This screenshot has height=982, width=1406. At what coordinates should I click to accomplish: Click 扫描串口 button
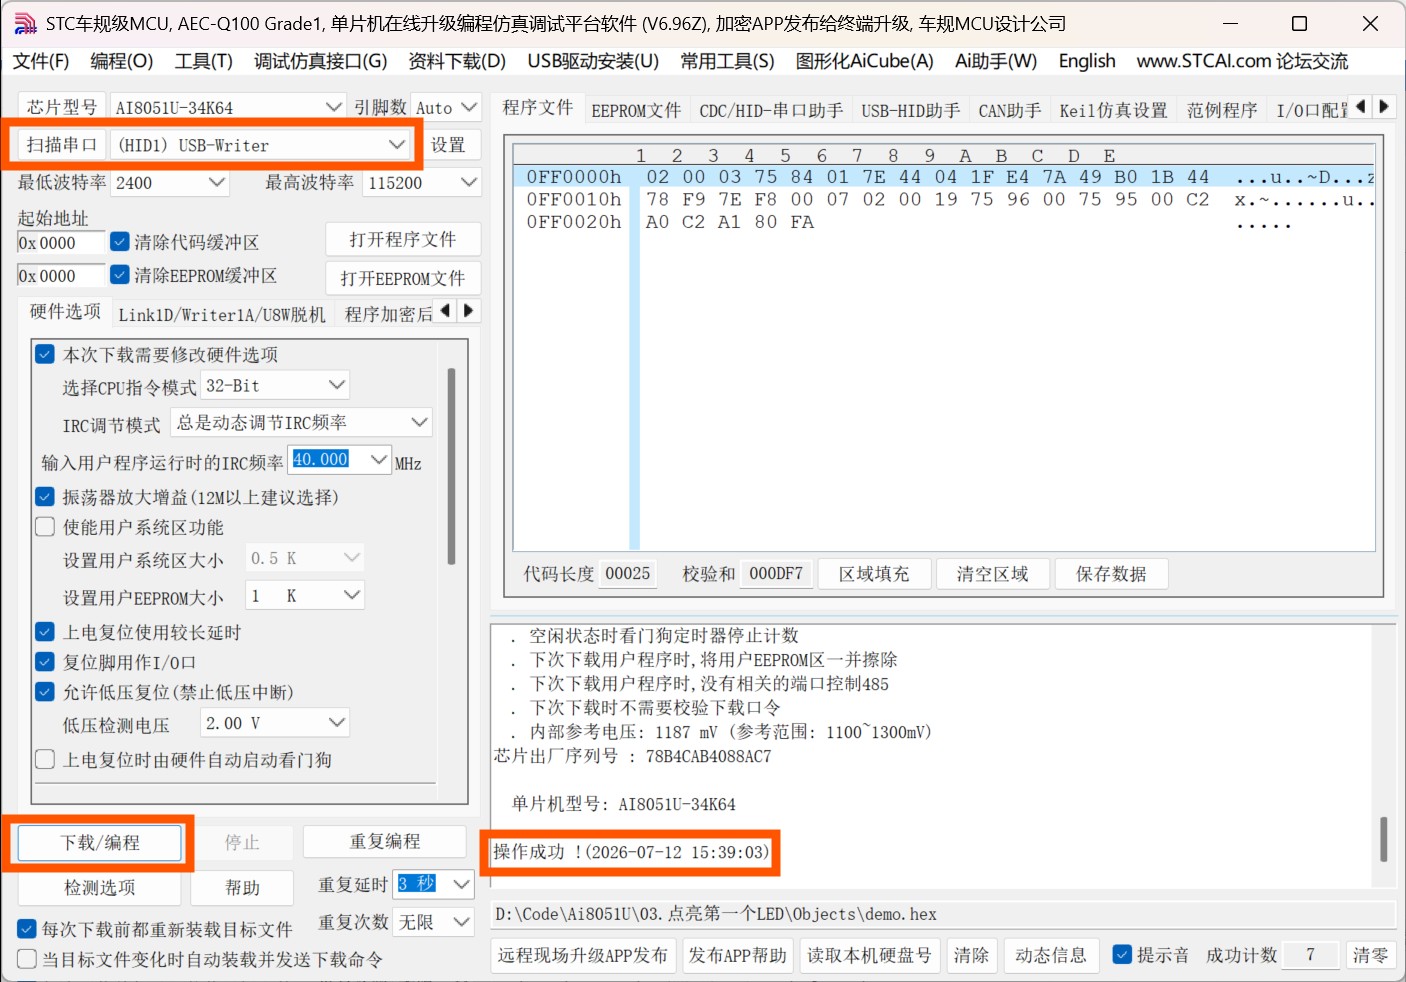62,144
